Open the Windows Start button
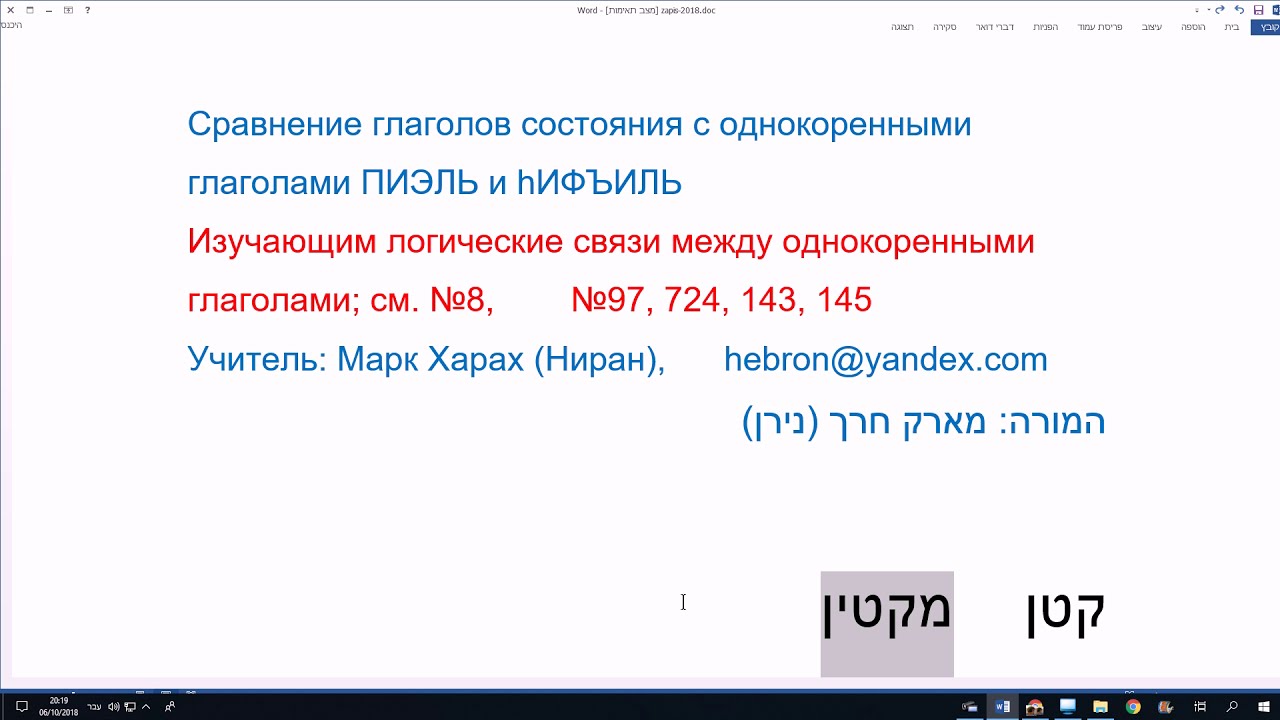 coord(1264,707)
